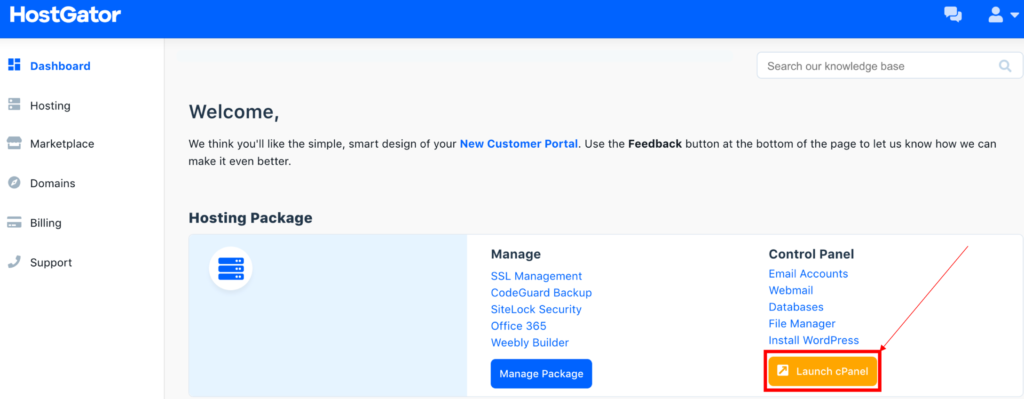This screenshot has height=399, width=1024.
Task: Click the Dashboard grid icon
Action: (x=14, y=65)
